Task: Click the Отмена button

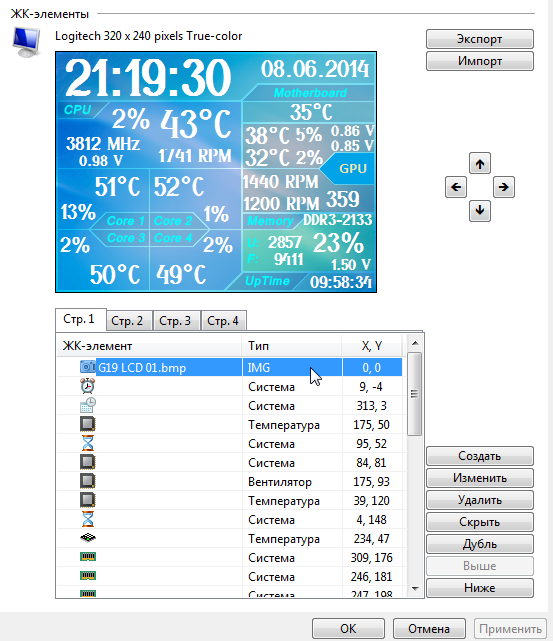Action: pos(429,628)
